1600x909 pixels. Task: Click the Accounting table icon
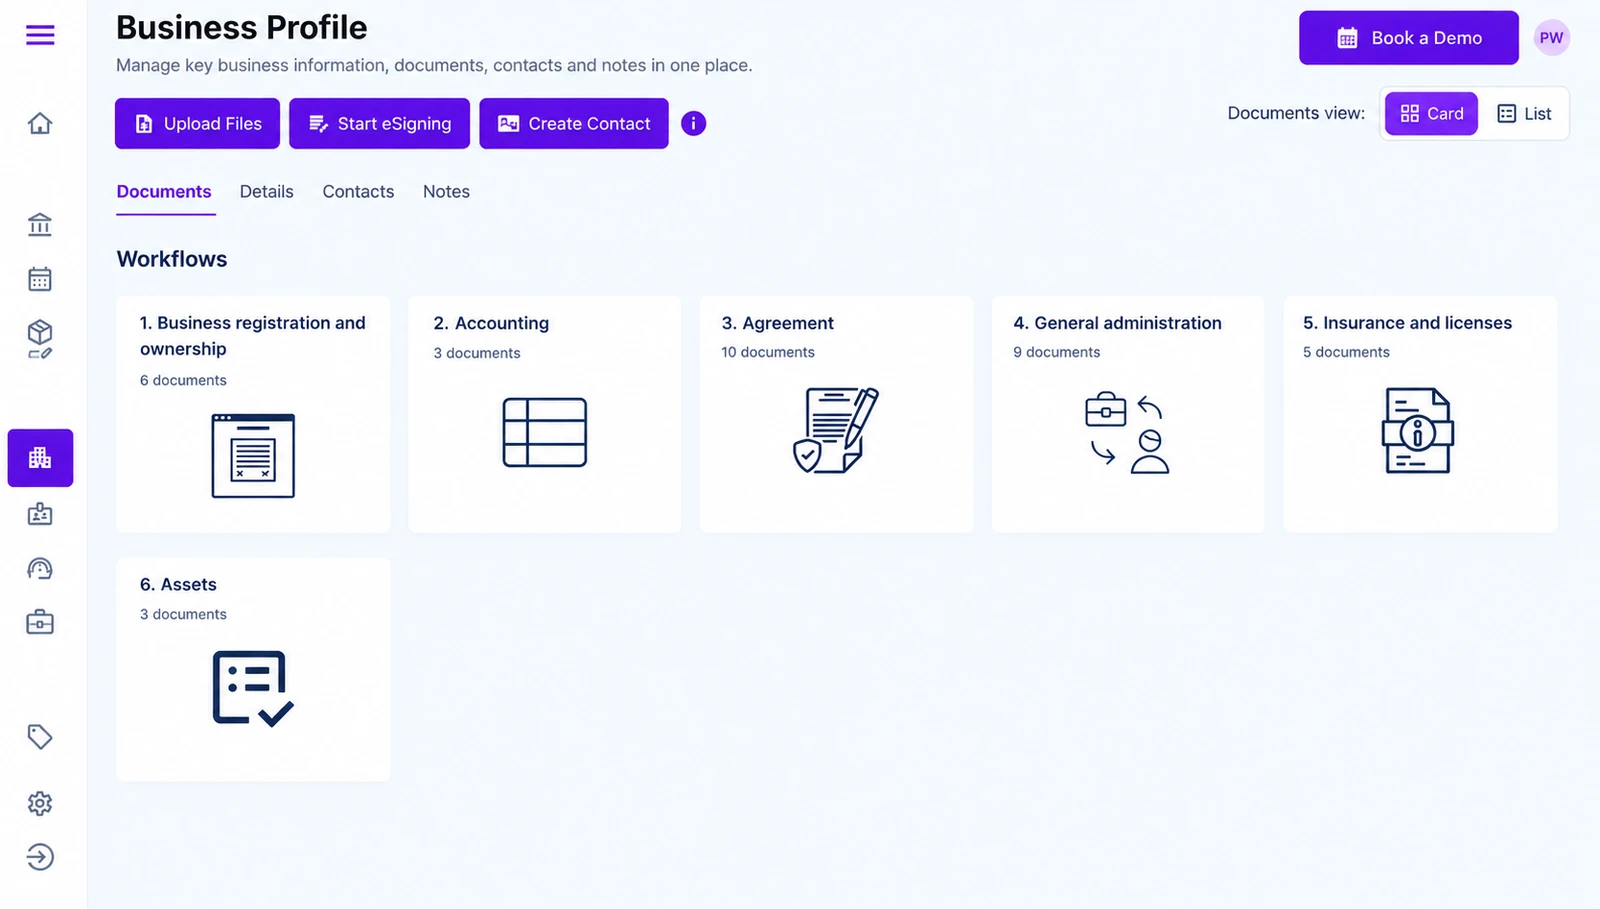tap(545, 432)
